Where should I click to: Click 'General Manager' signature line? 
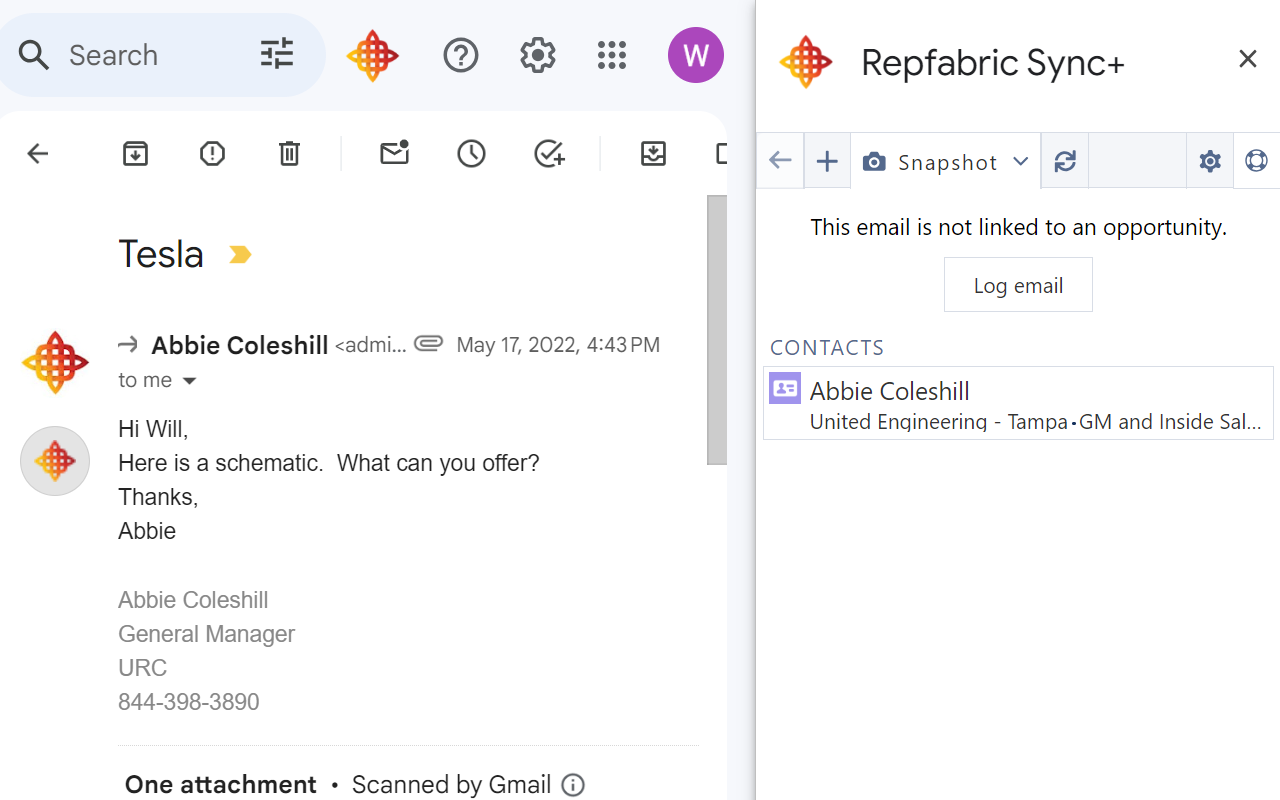click(x=207, y=634)
